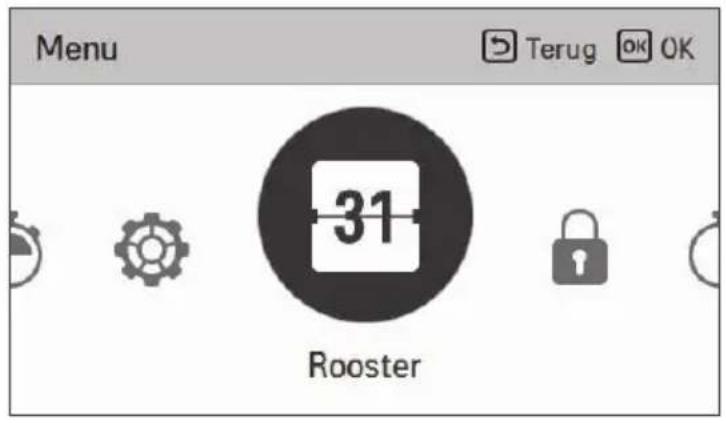Click the OK text label
Image resolution: width=726 pixels, height=423 pixels.
[x=677, y=47]
